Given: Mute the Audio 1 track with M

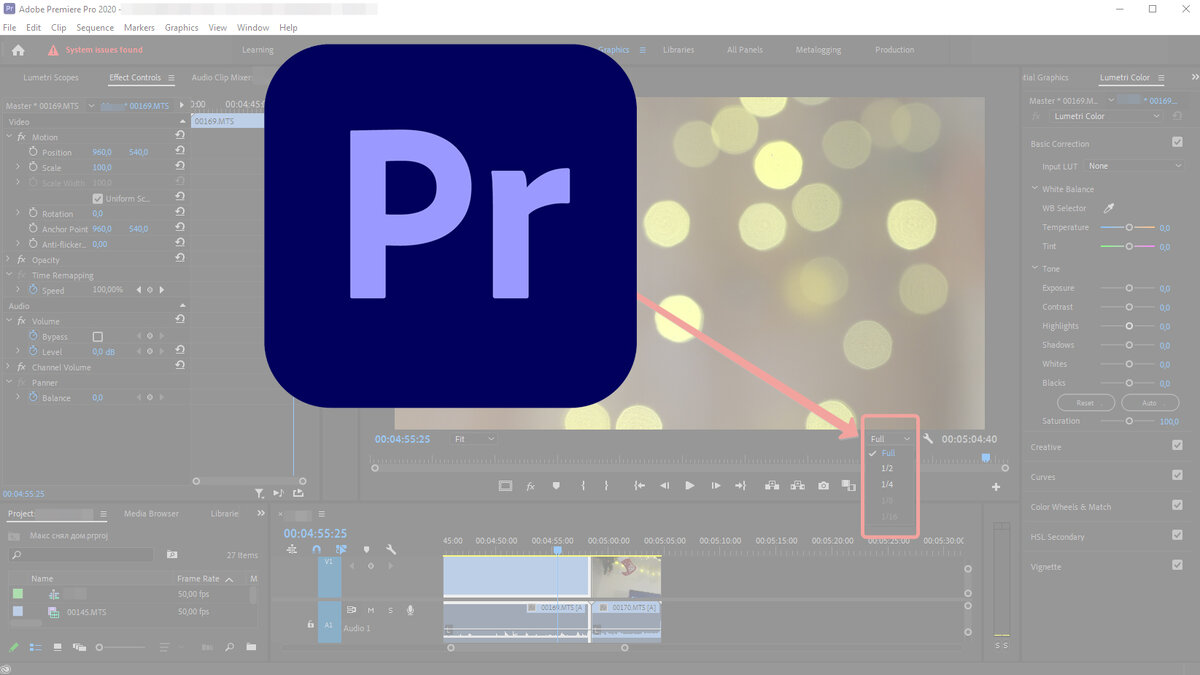Looking at the screenshot, I should pos(371,610).
